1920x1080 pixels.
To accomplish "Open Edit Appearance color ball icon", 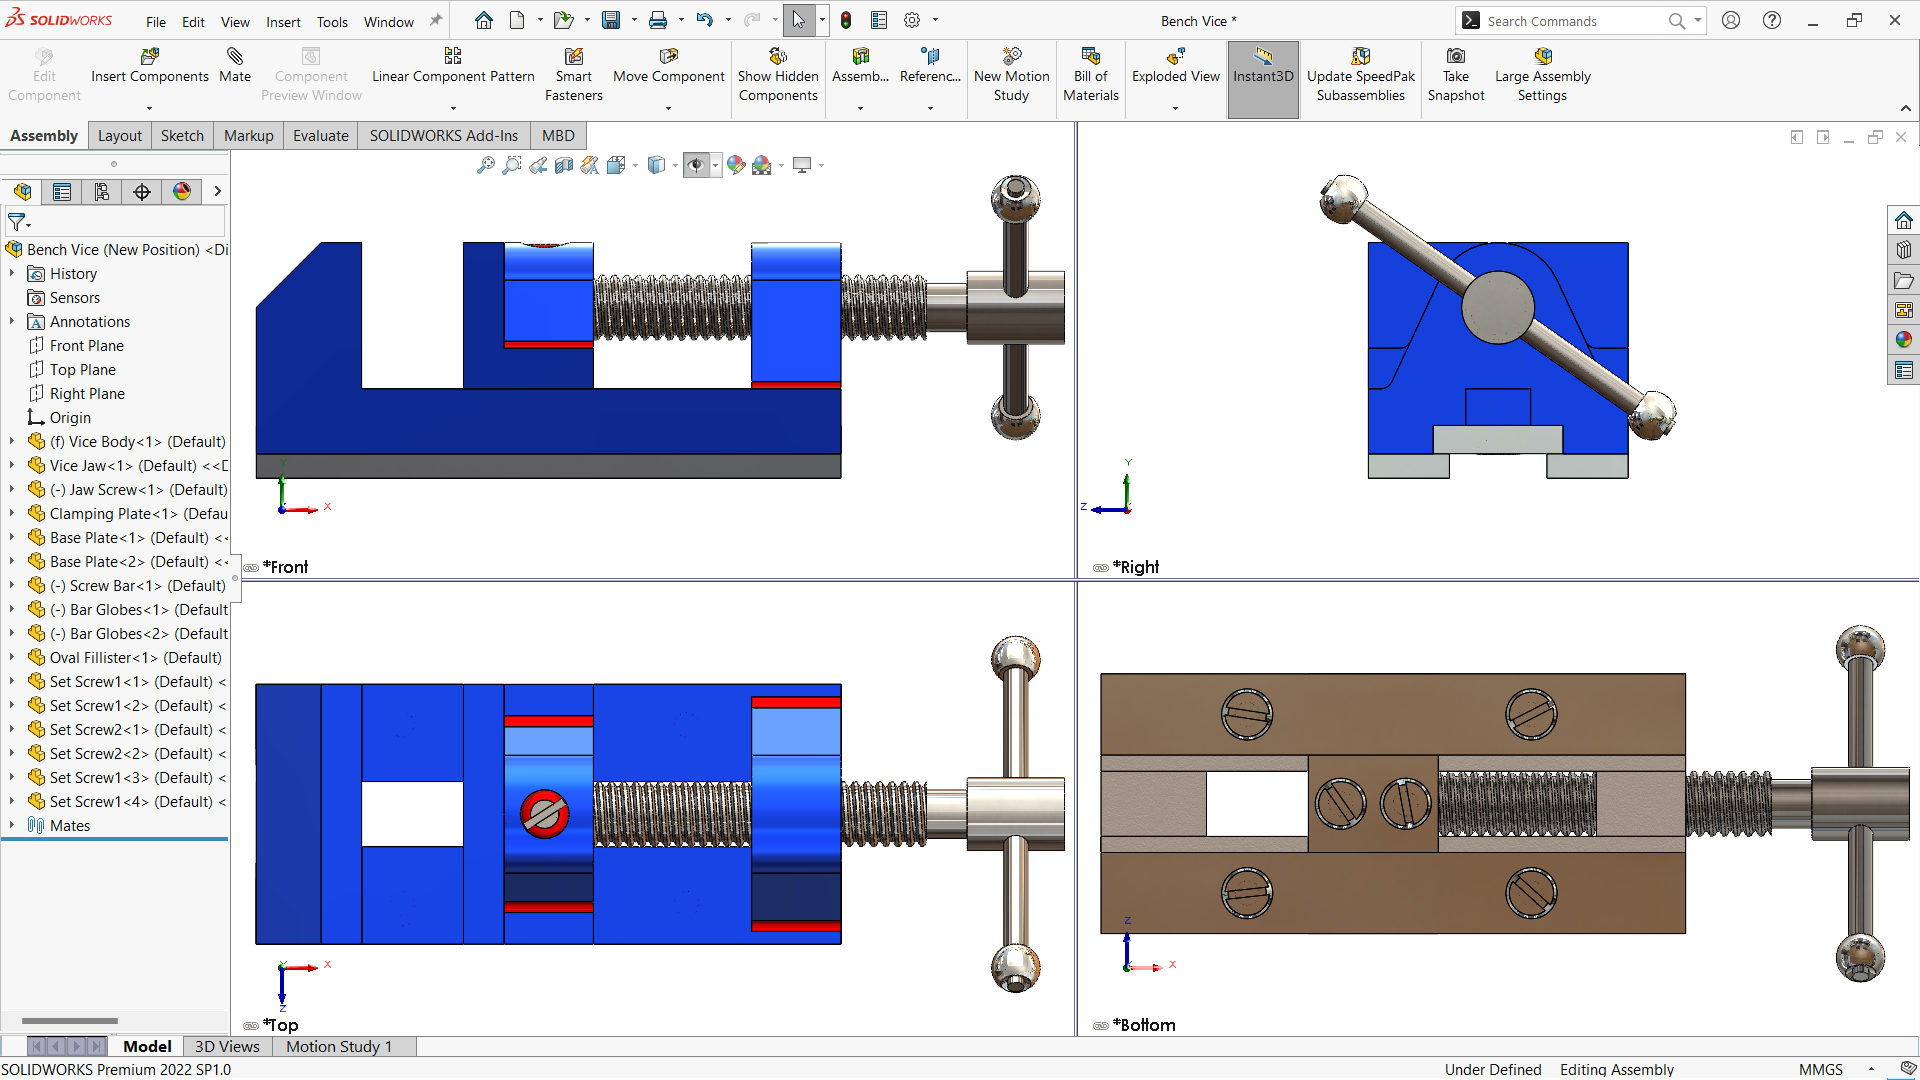I will click(736, 165).
